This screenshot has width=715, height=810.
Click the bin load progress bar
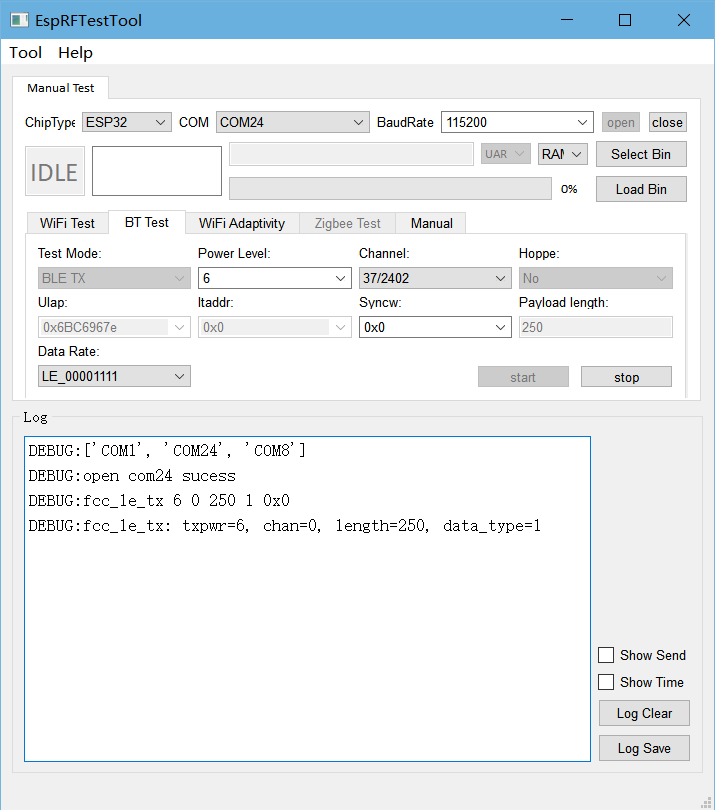[x=390, y=189]
